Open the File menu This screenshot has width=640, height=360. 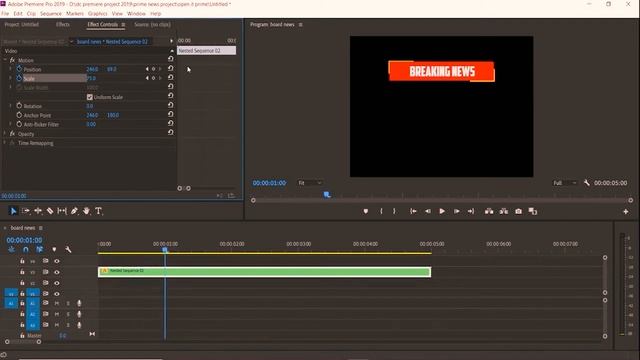(5, 13)
